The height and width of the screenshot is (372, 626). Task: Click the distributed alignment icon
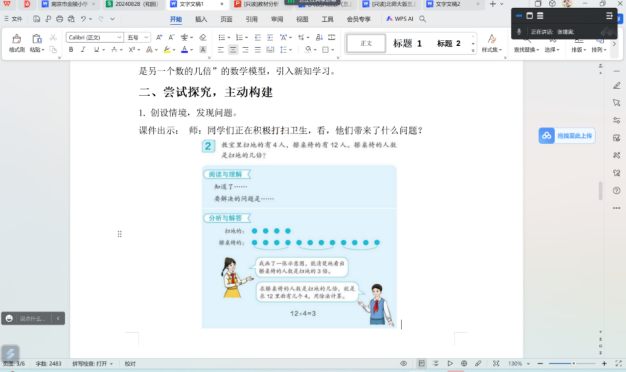click(270, 49)
